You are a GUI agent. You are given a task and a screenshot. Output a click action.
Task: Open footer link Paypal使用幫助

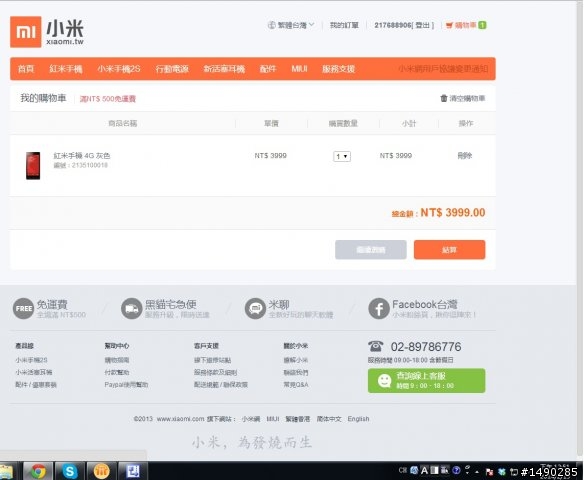tap(126, 385)
